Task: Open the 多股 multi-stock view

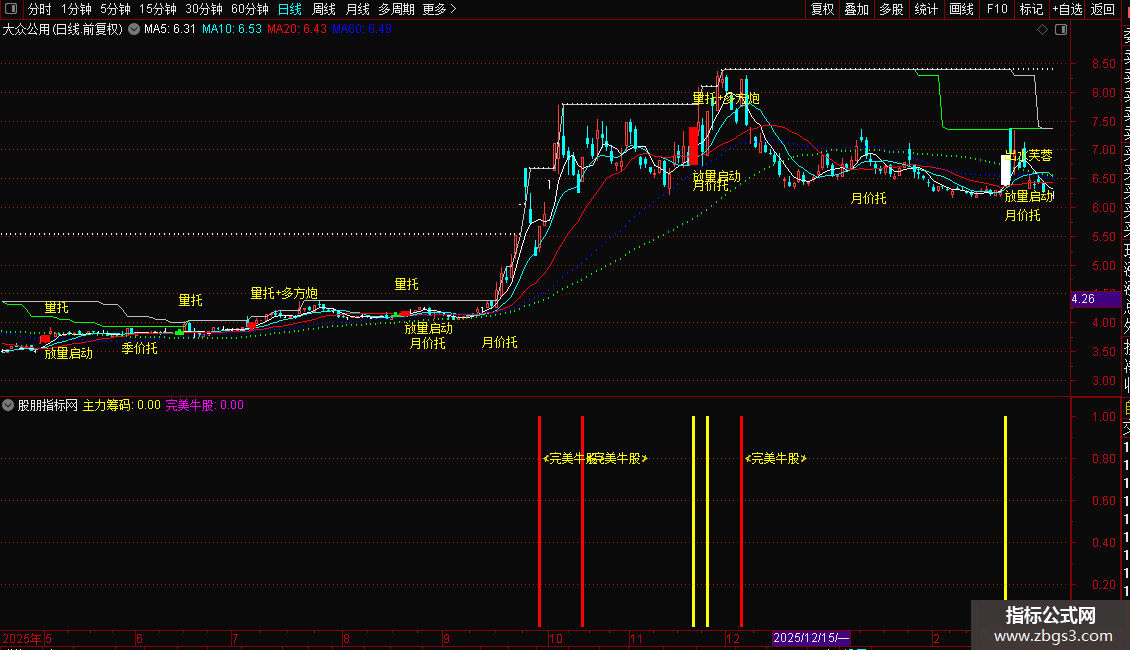Action: click(891, 9)
